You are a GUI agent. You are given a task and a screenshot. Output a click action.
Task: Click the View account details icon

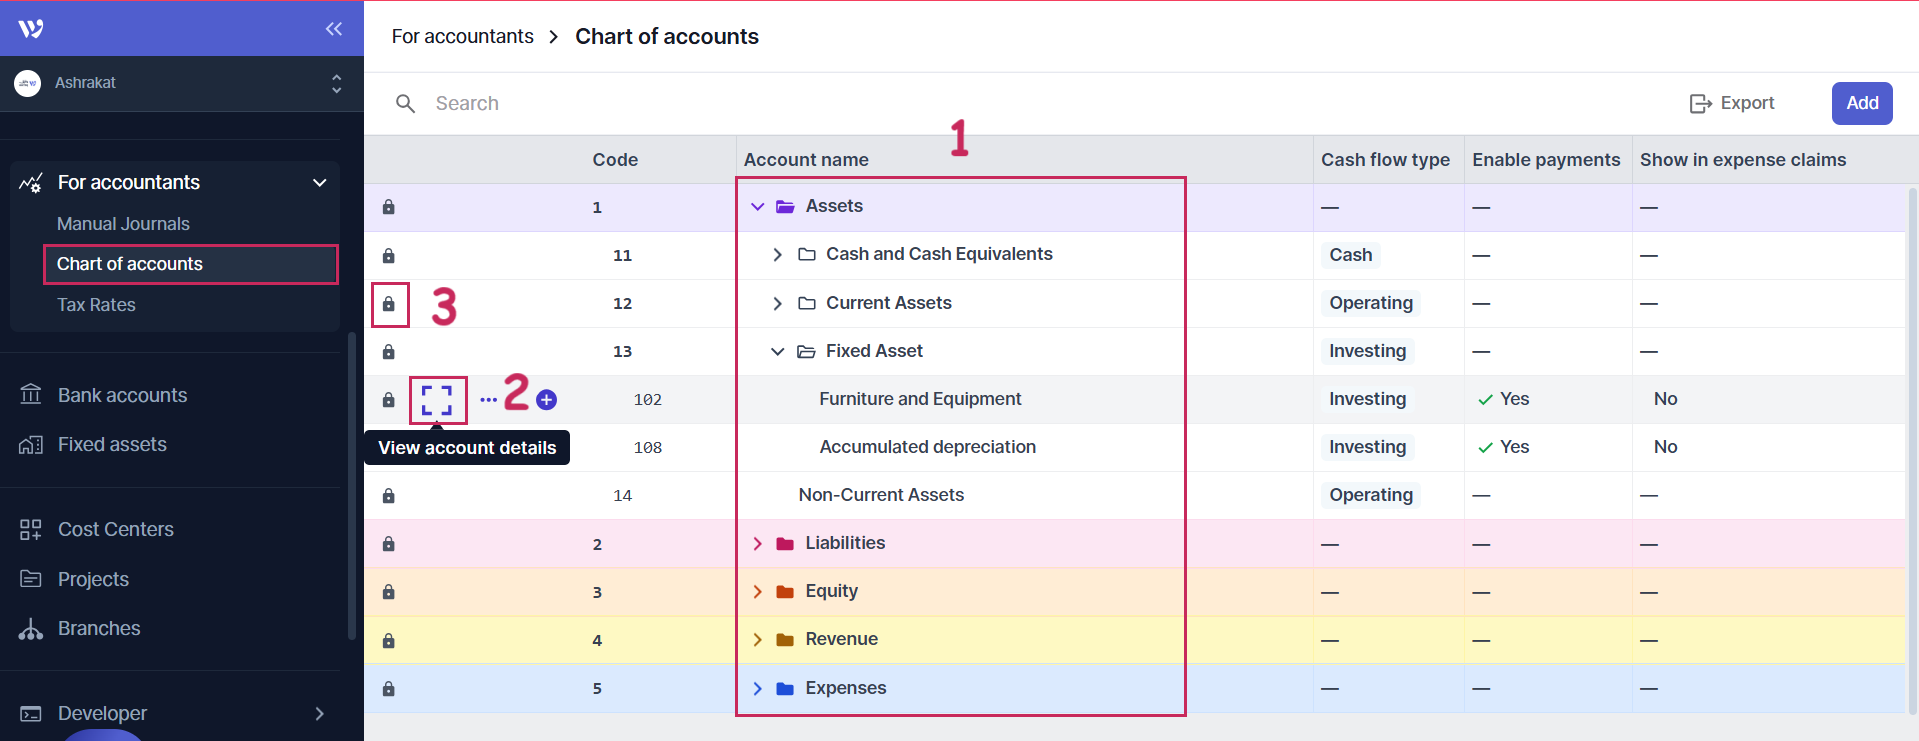437,400
